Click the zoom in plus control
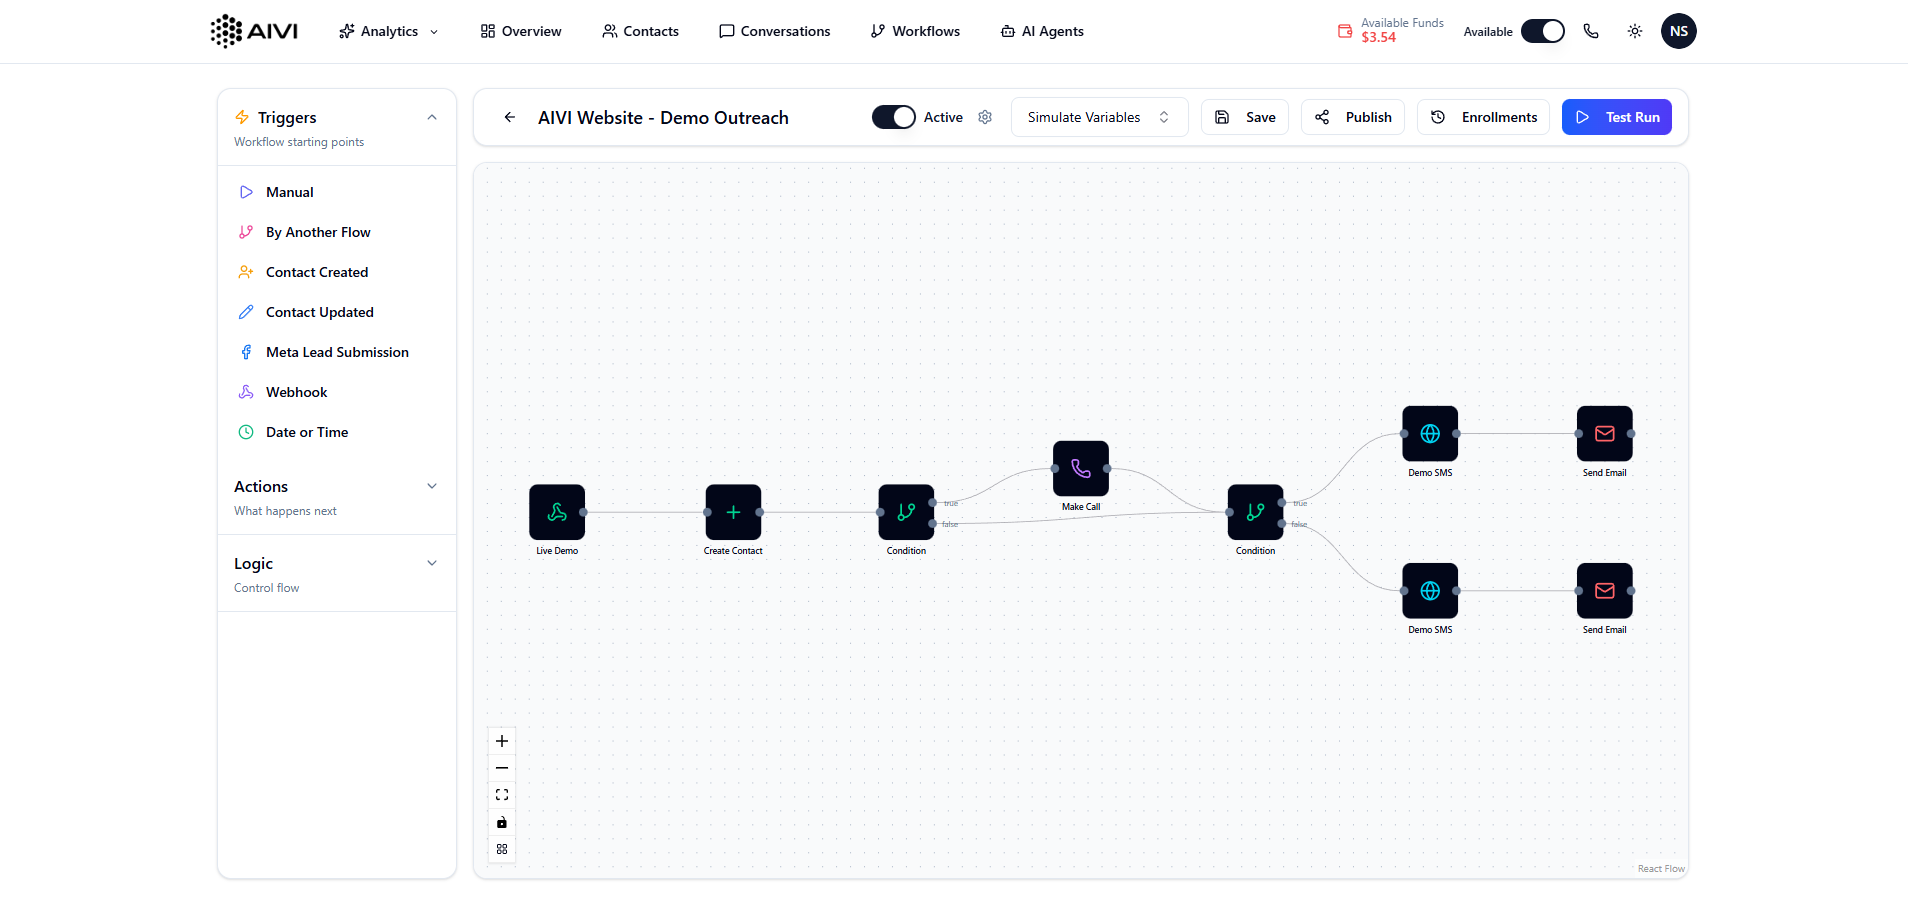Viewport: 1908px width, 903px height. coord(502,741)
